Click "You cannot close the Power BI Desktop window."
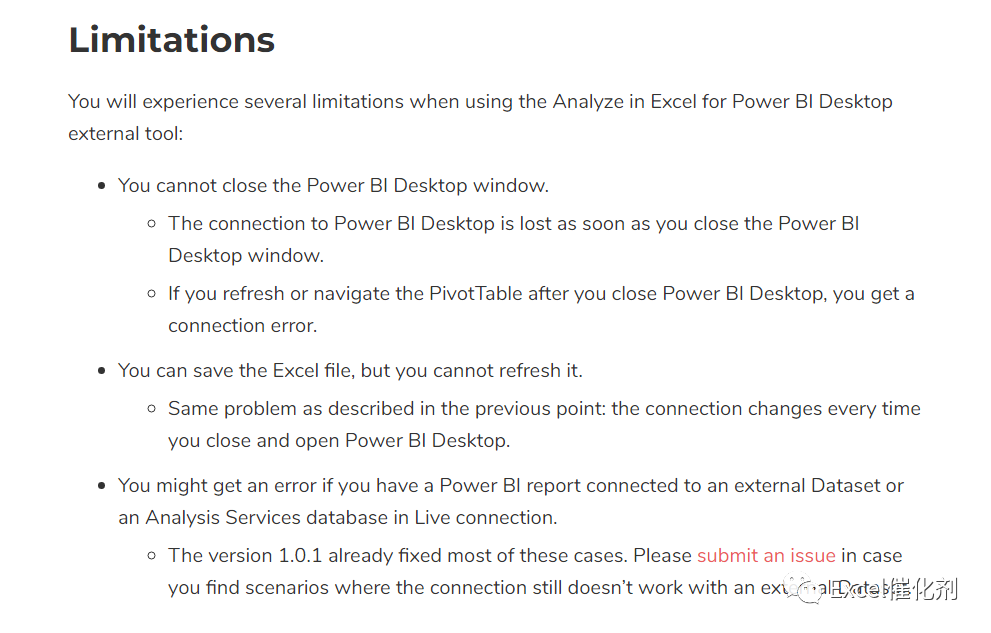Screen dimensions: 991x633 (x=333, y=186)
